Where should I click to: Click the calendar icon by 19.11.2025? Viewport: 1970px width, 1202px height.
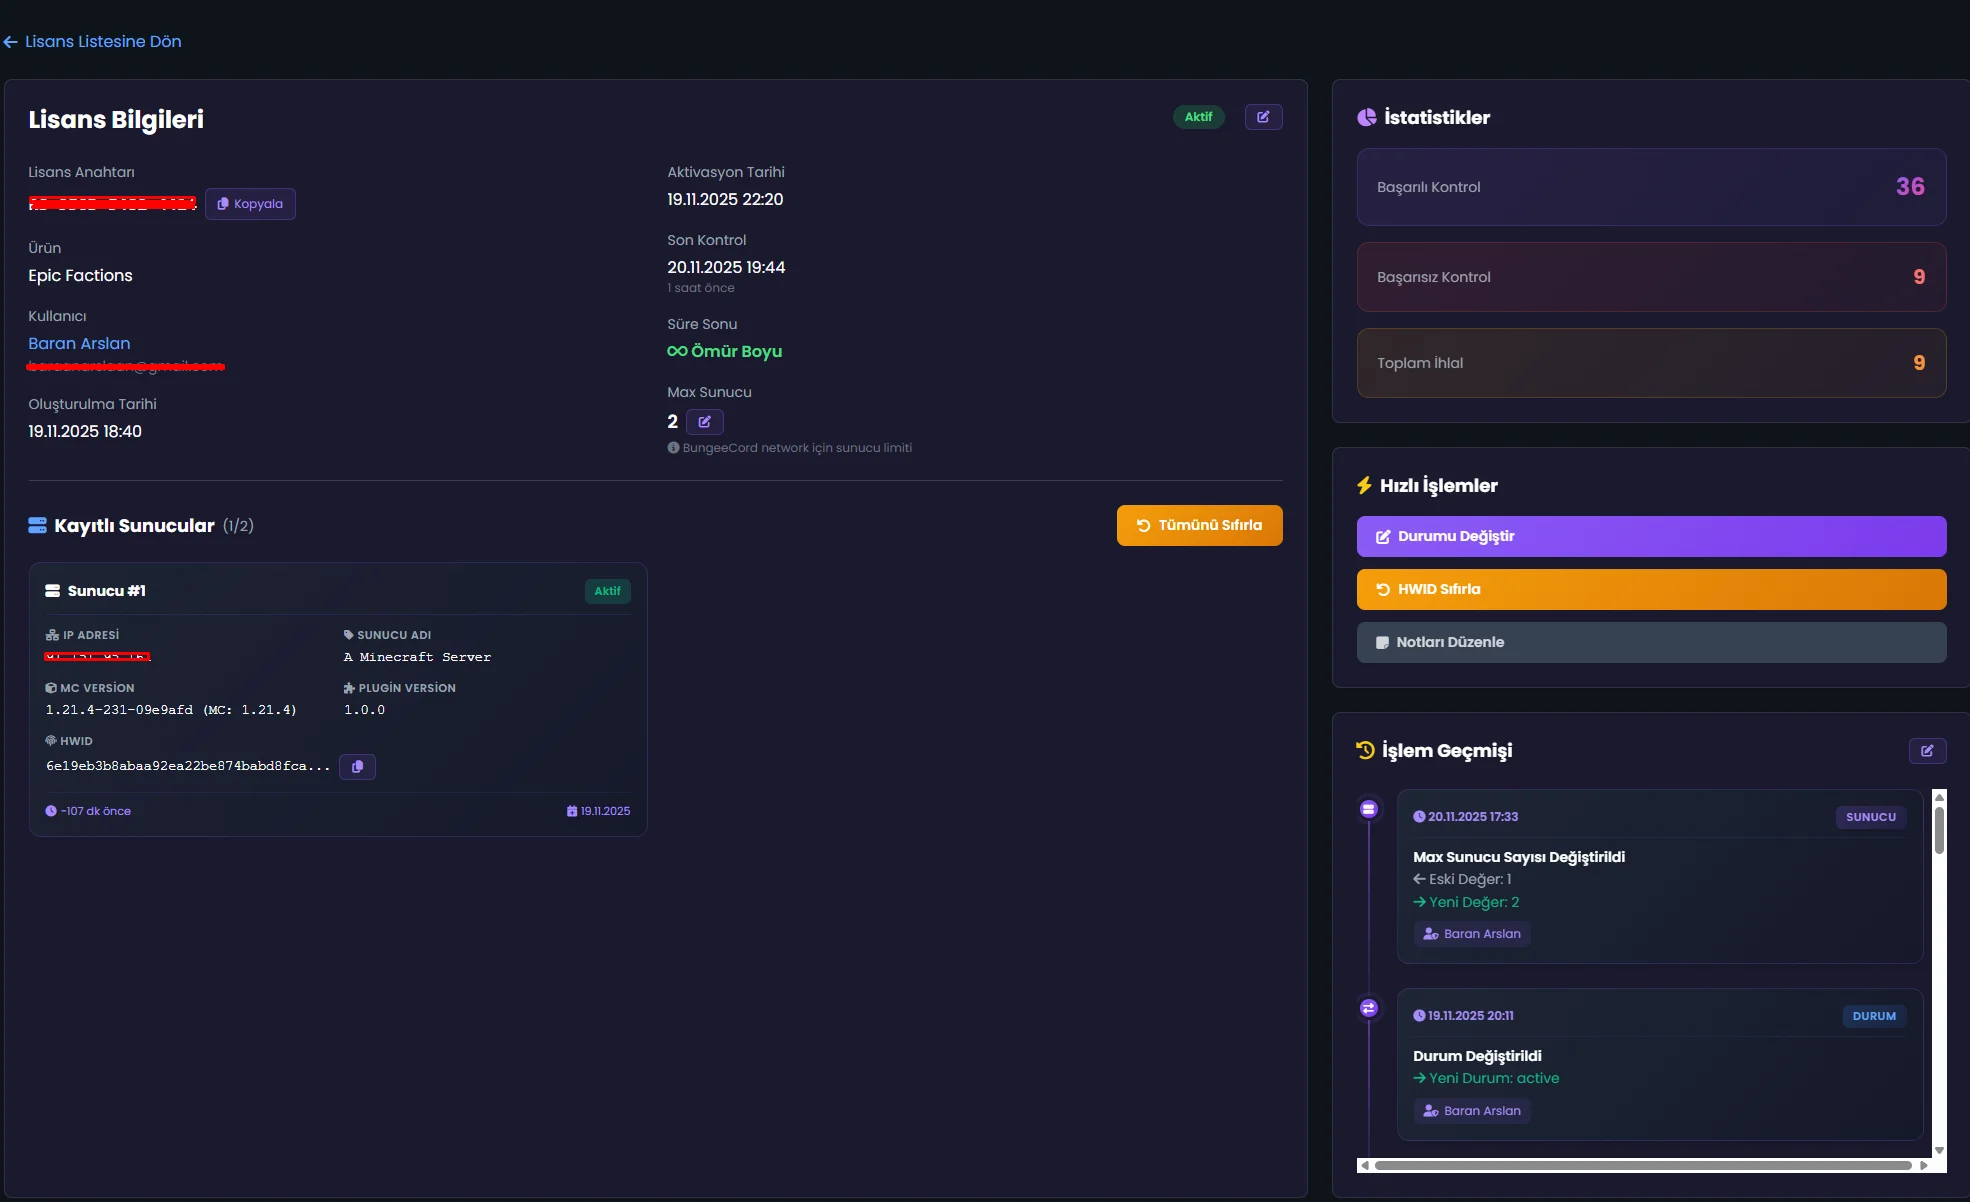pos(572,811)
